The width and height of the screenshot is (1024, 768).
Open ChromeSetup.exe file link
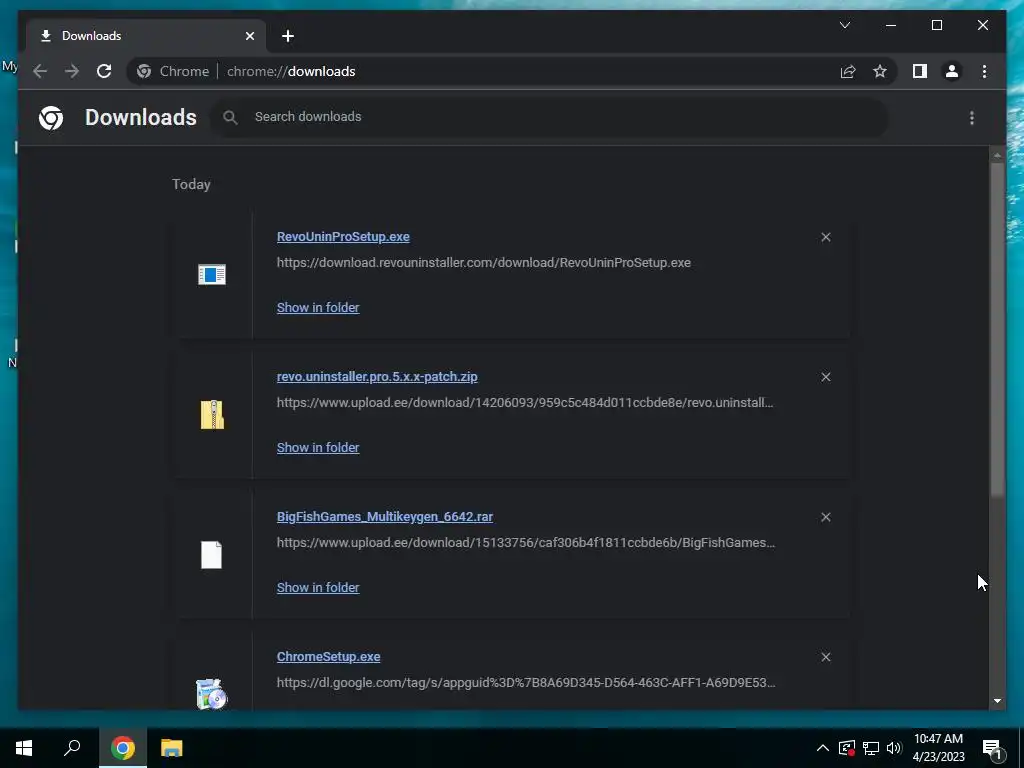pos(328,656)
